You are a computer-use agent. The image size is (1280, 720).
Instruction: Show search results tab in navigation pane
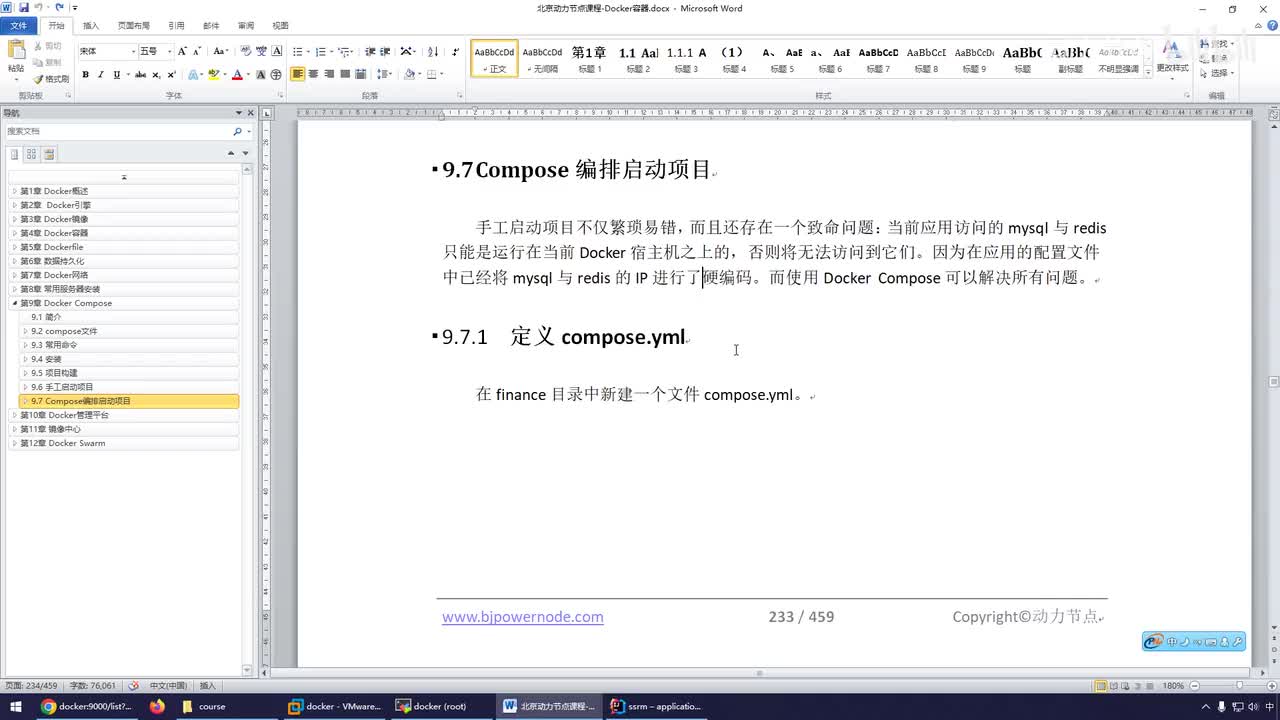[x=49, y=154]
